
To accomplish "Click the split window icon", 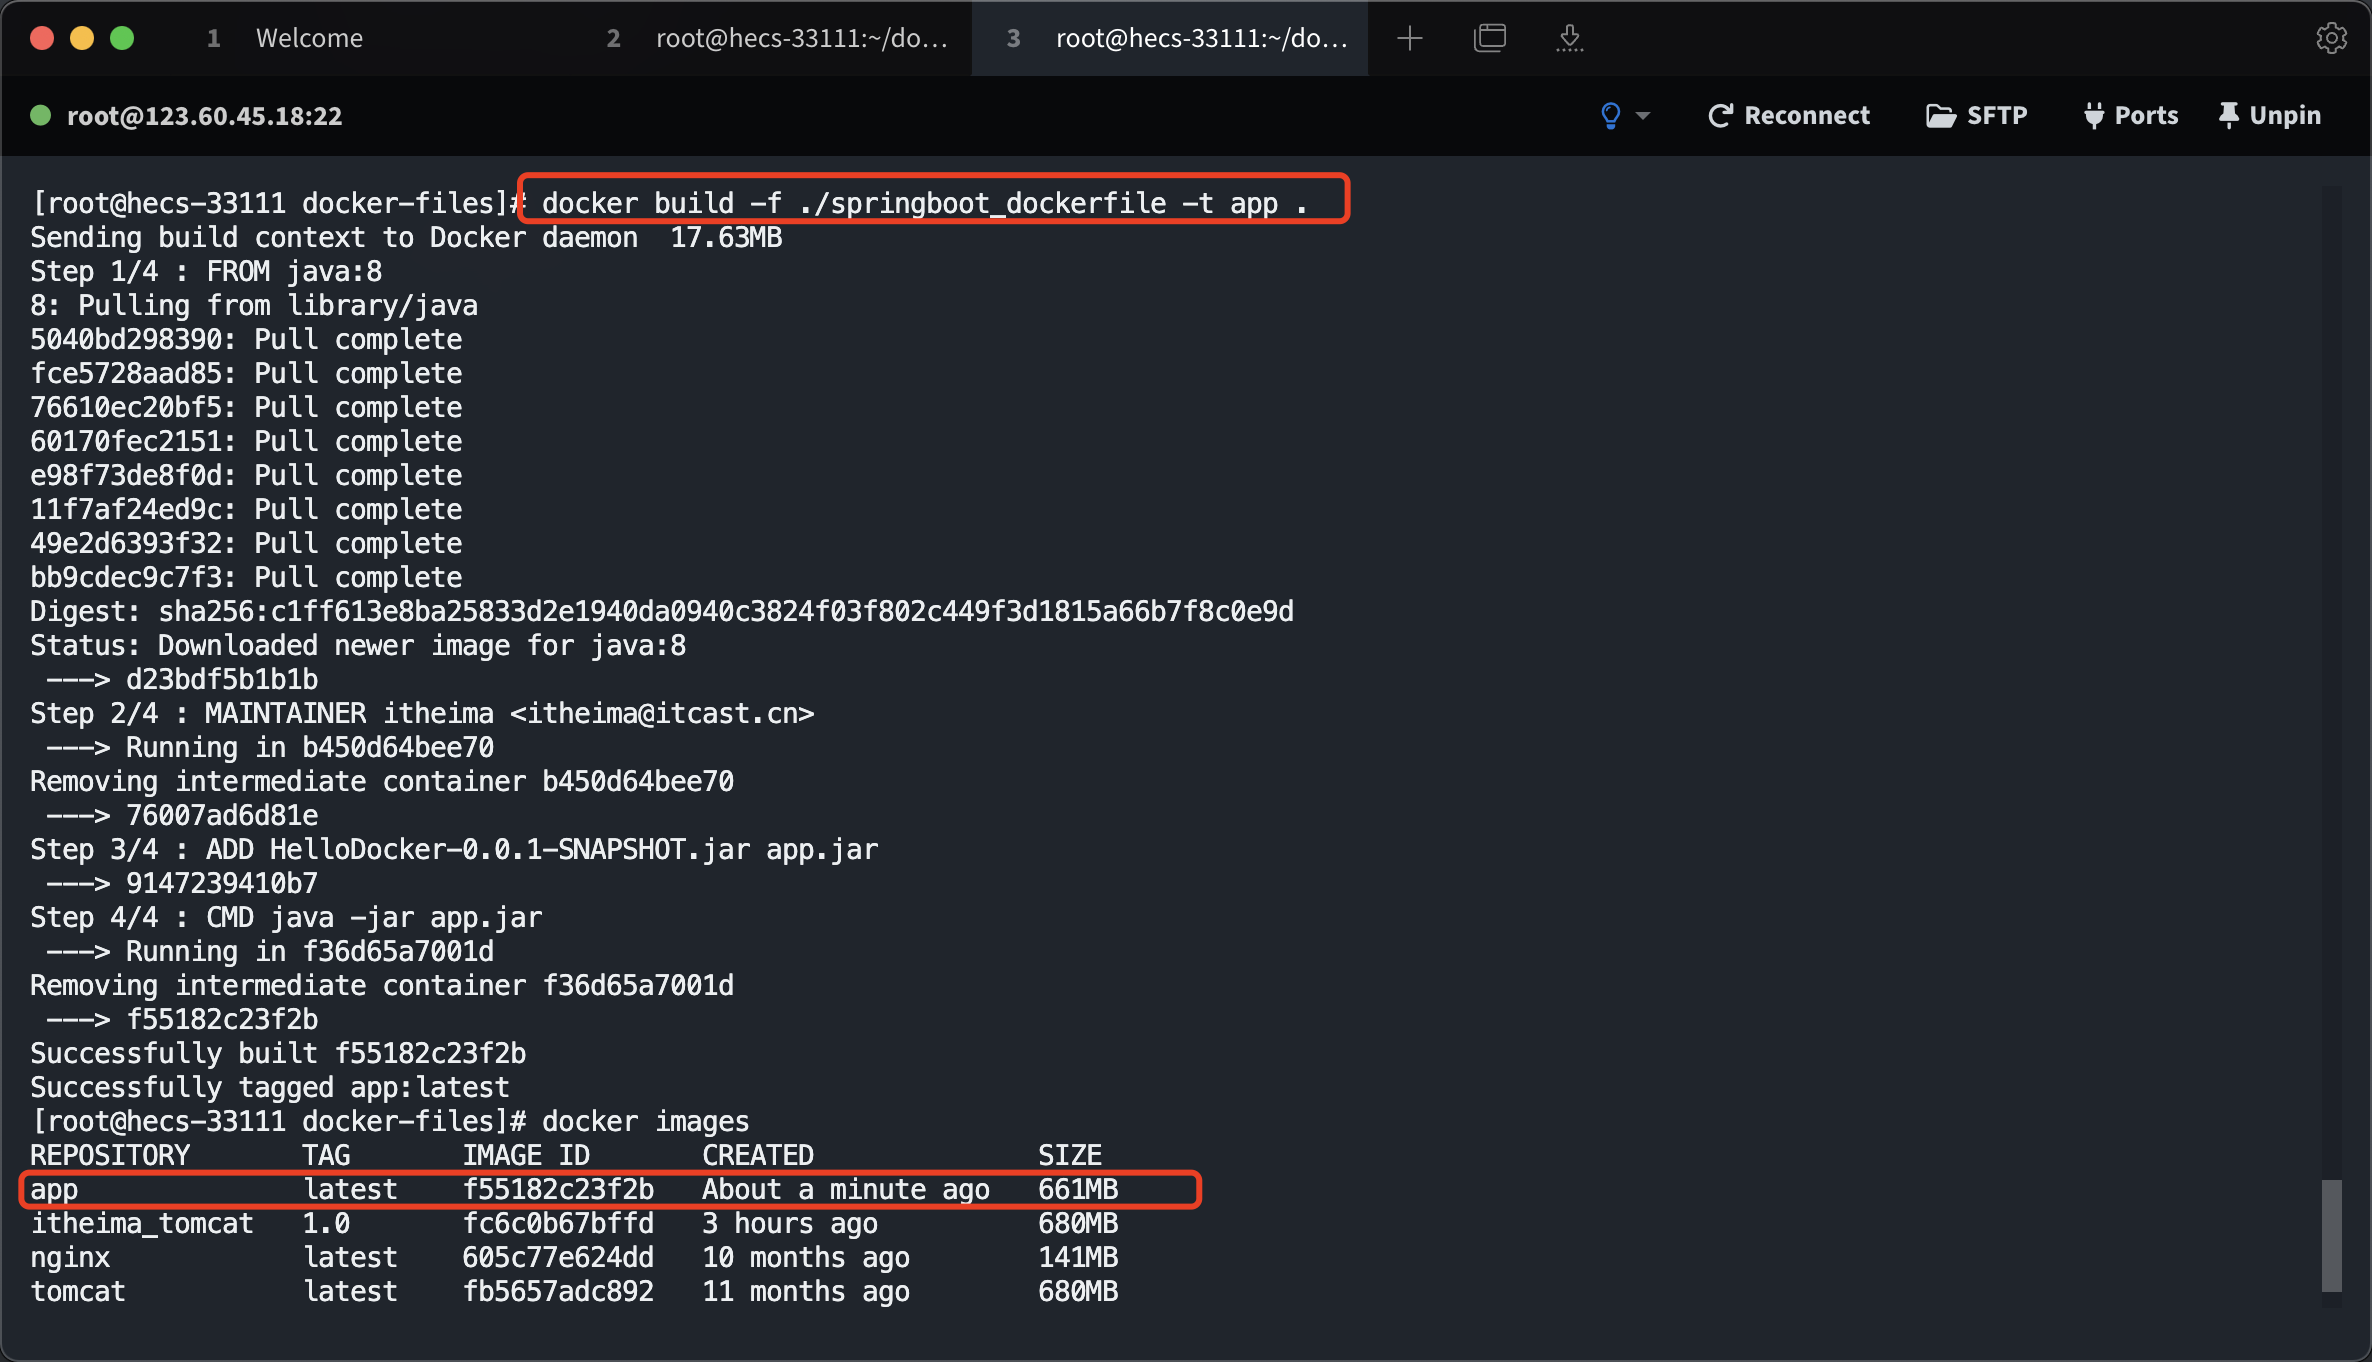I will [1489, 38].
